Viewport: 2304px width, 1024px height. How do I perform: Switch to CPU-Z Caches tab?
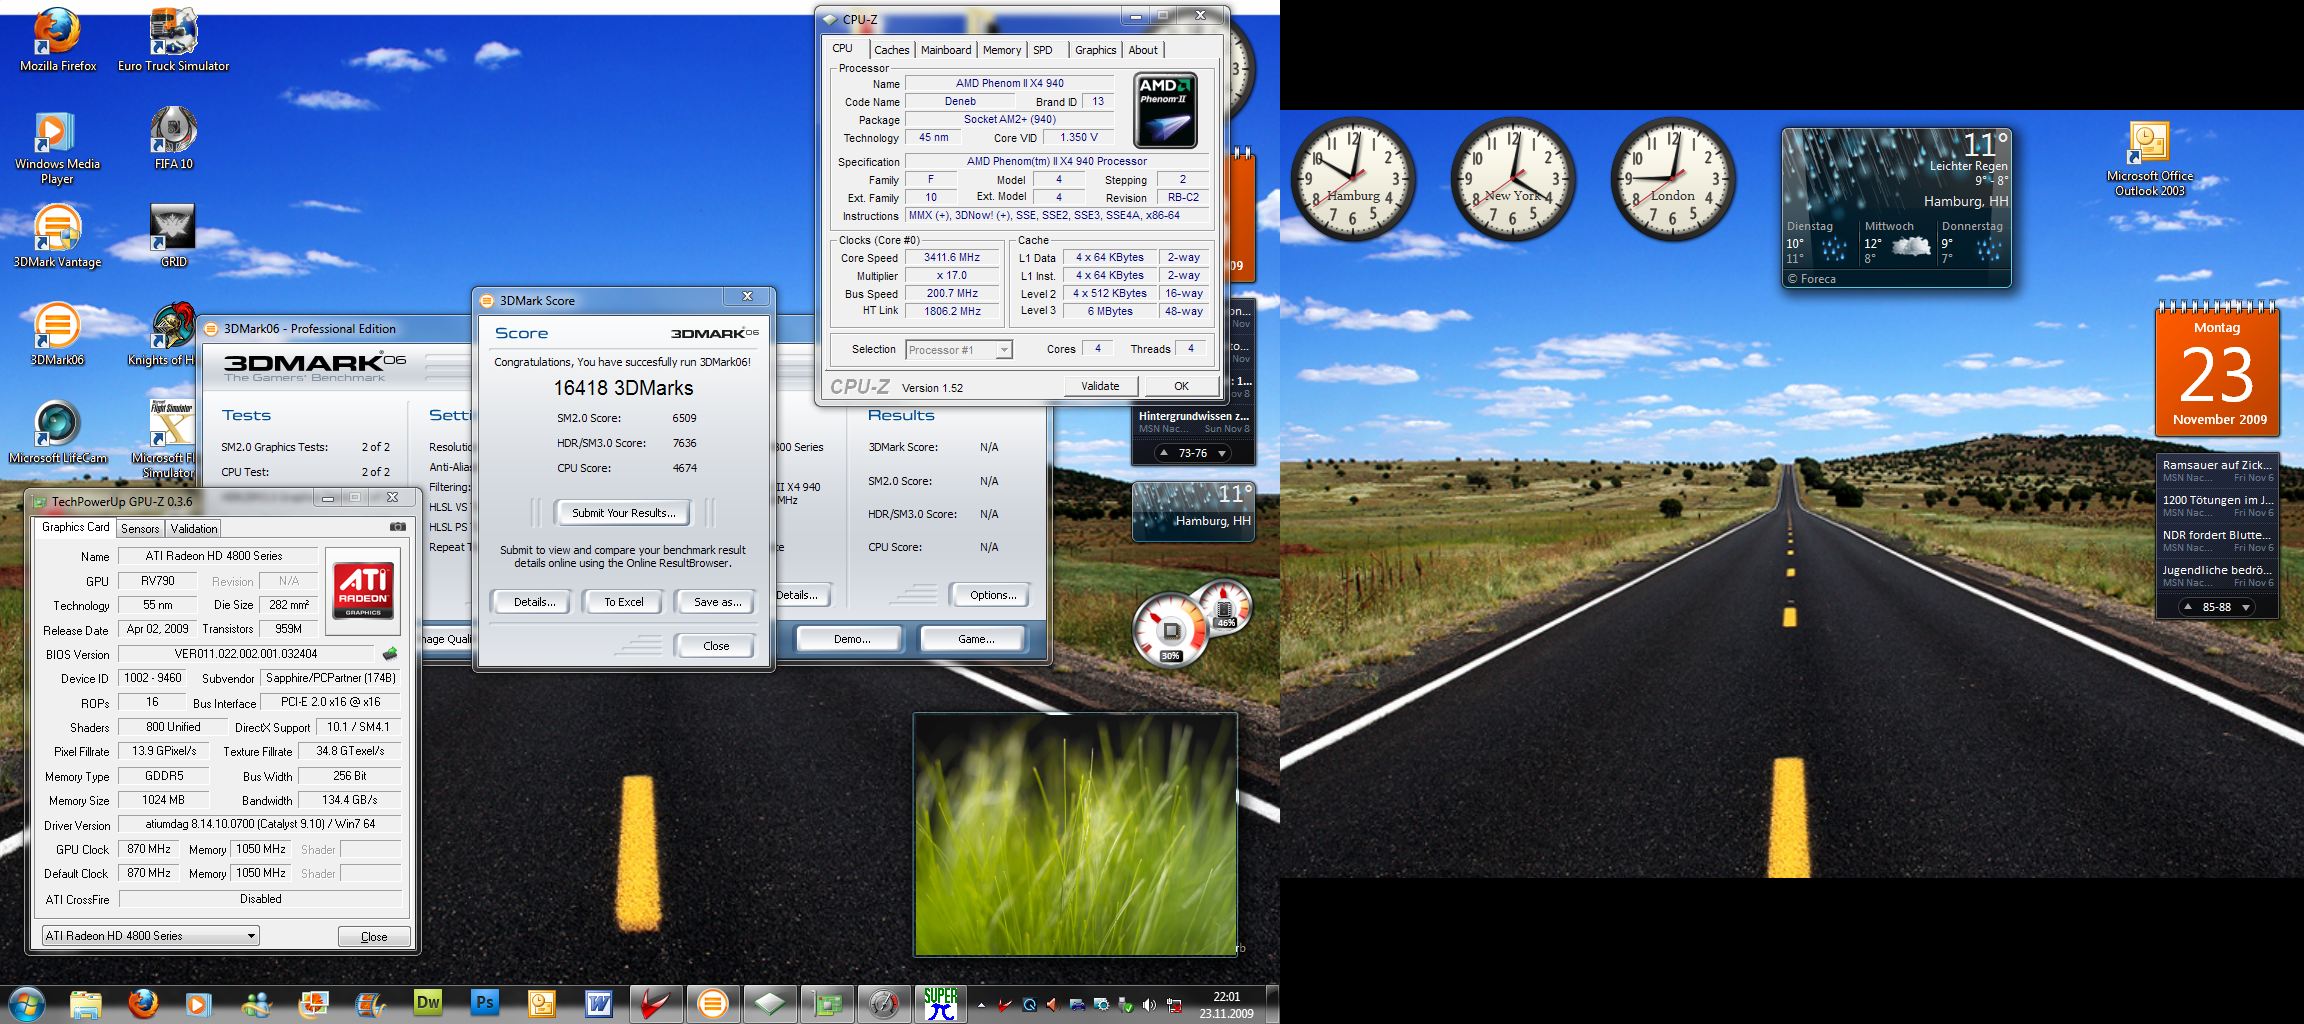pos(891,50)
